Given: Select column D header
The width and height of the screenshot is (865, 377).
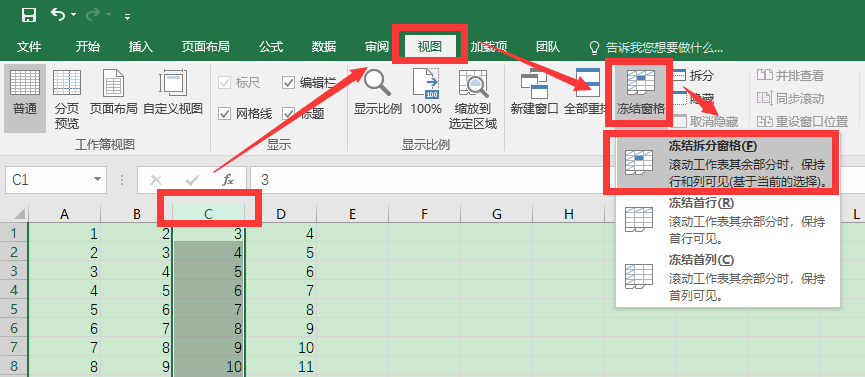Looking at the screenshot, I should pyautogui.click(x=281, y=214).
